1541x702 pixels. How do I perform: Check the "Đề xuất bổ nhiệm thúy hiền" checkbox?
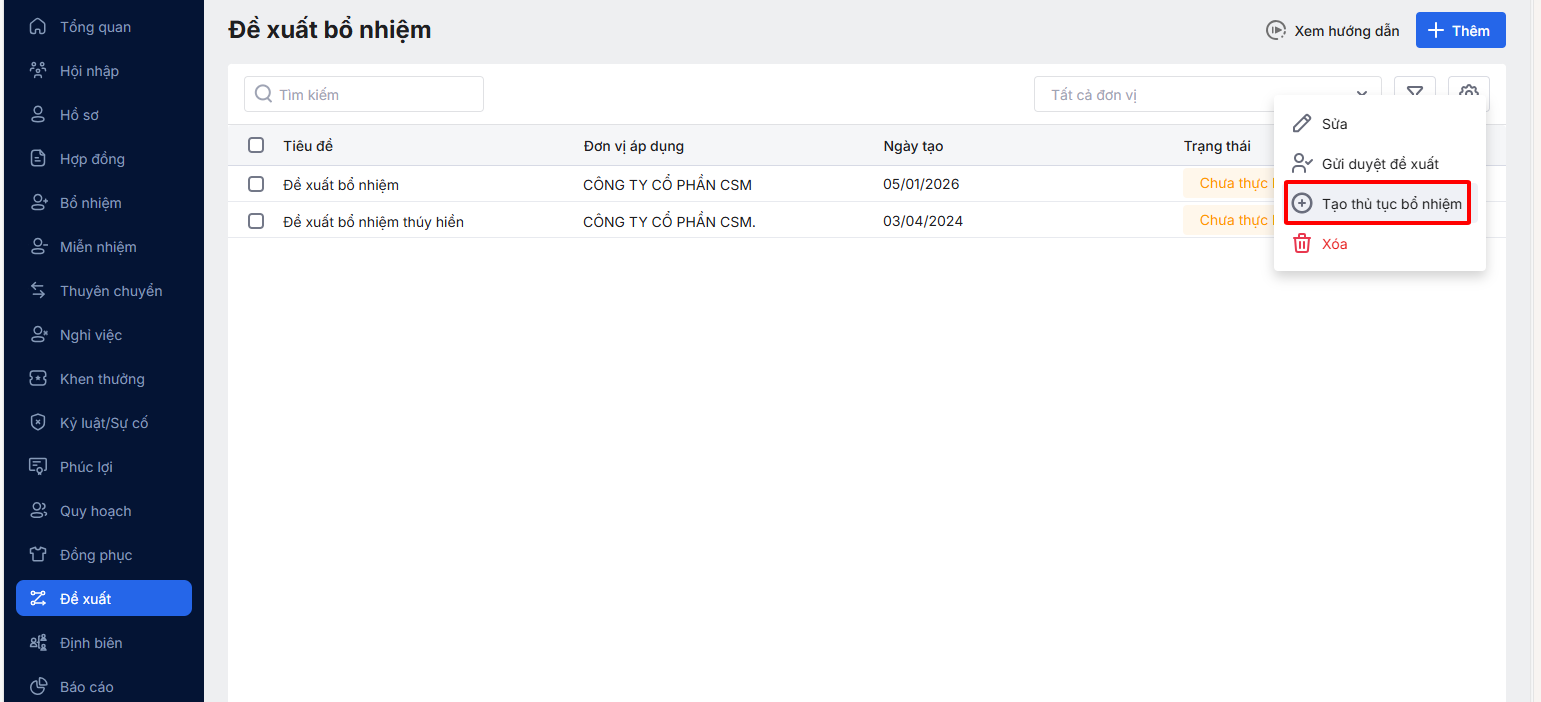click(x=256, y=221)
